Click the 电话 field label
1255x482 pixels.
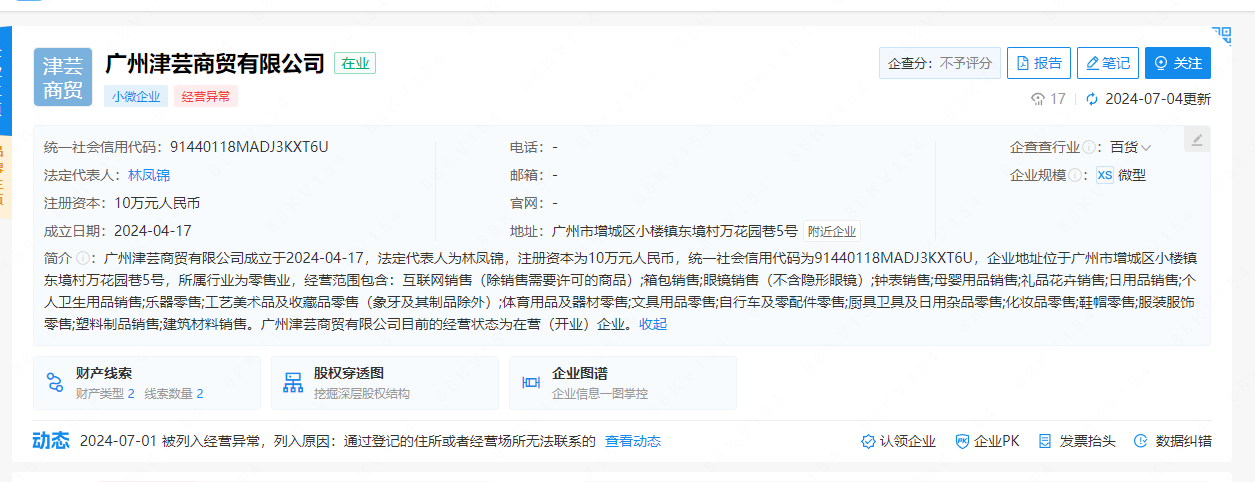pyautogui.click(x=525, y=147)
